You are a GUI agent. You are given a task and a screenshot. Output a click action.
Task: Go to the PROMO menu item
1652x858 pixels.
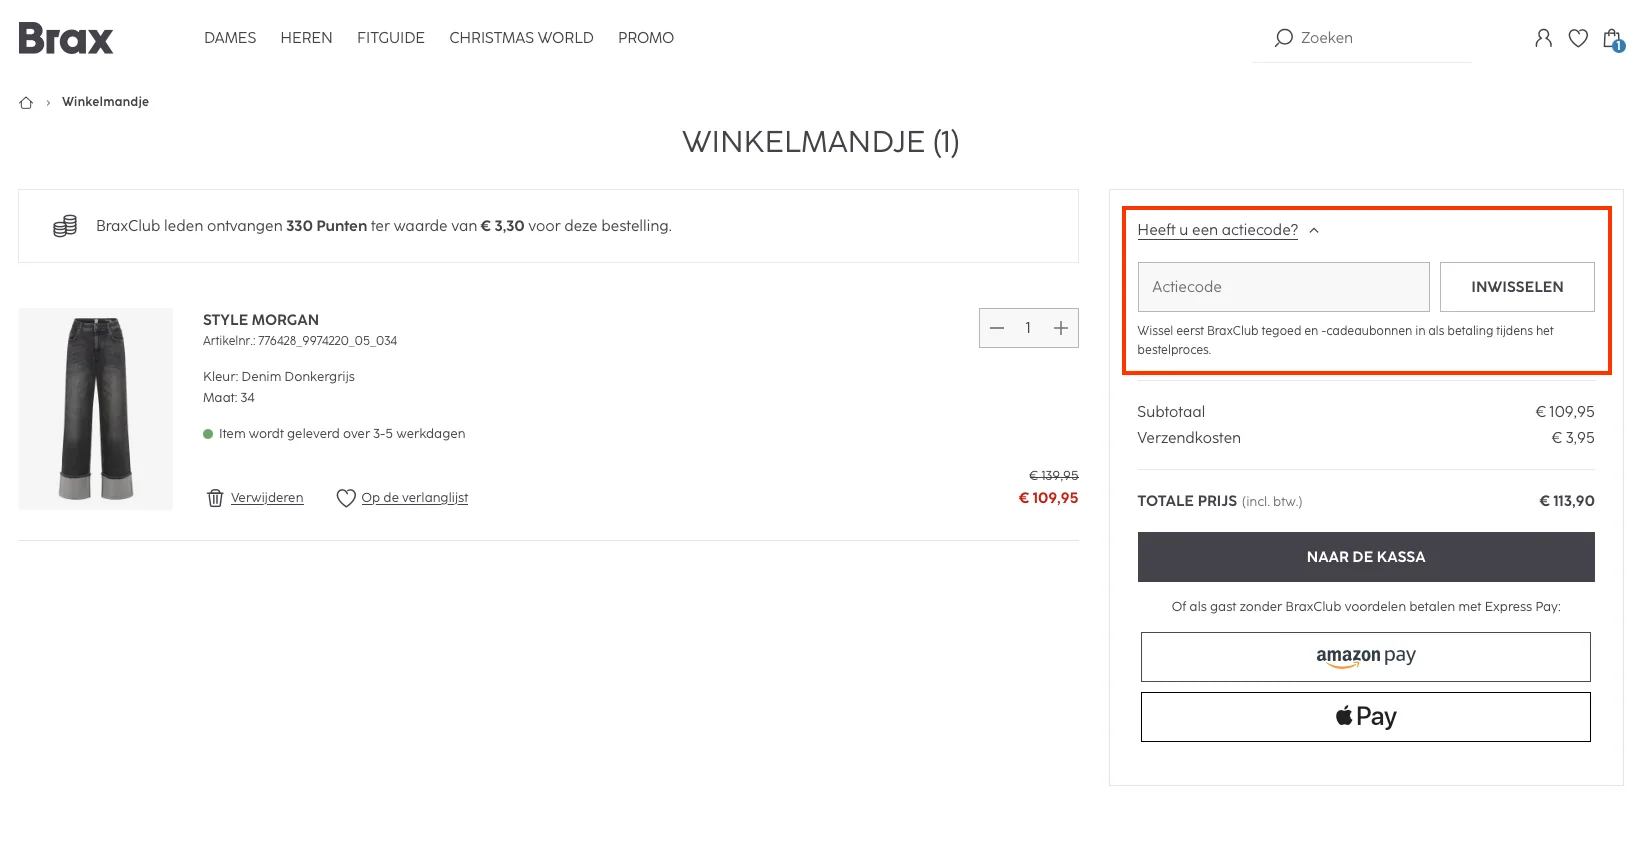[x=646, y=38]
